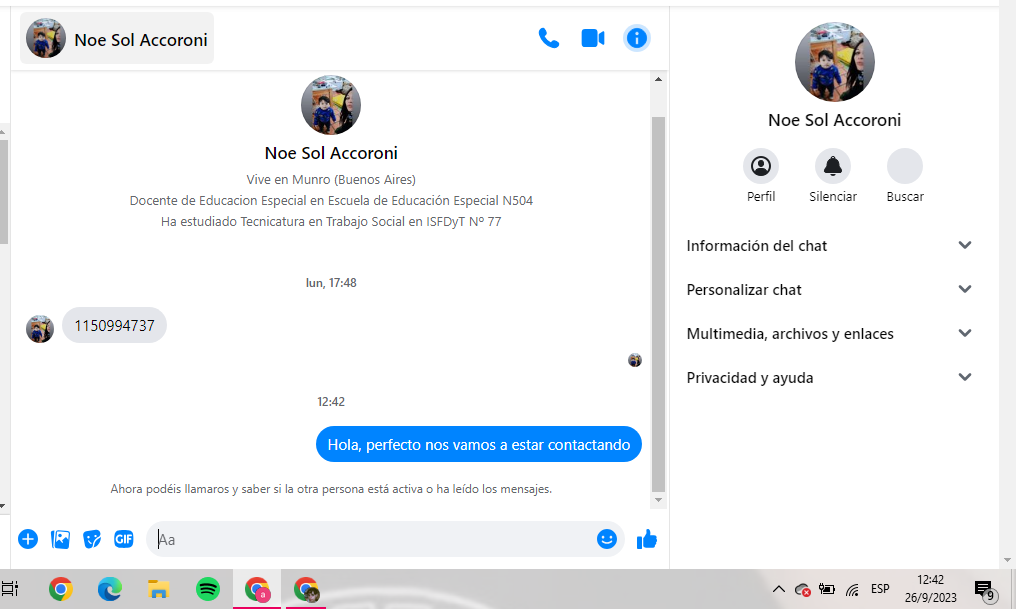This screenshot has height=609, width=1016.
Task: Open Microsoft Edge from taskbar
Action: pyautogui.click(x=110, y=590)
